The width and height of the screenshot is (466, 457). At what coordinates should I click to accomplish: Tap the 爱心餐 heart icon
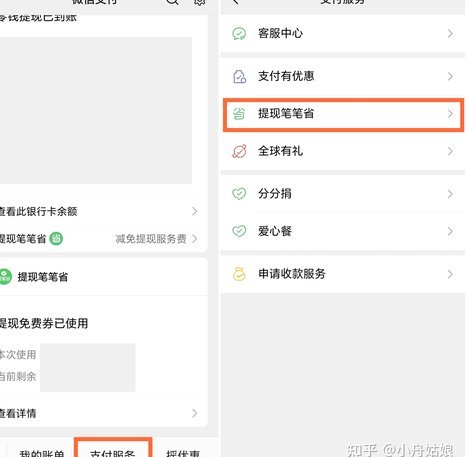click(239, 231)
